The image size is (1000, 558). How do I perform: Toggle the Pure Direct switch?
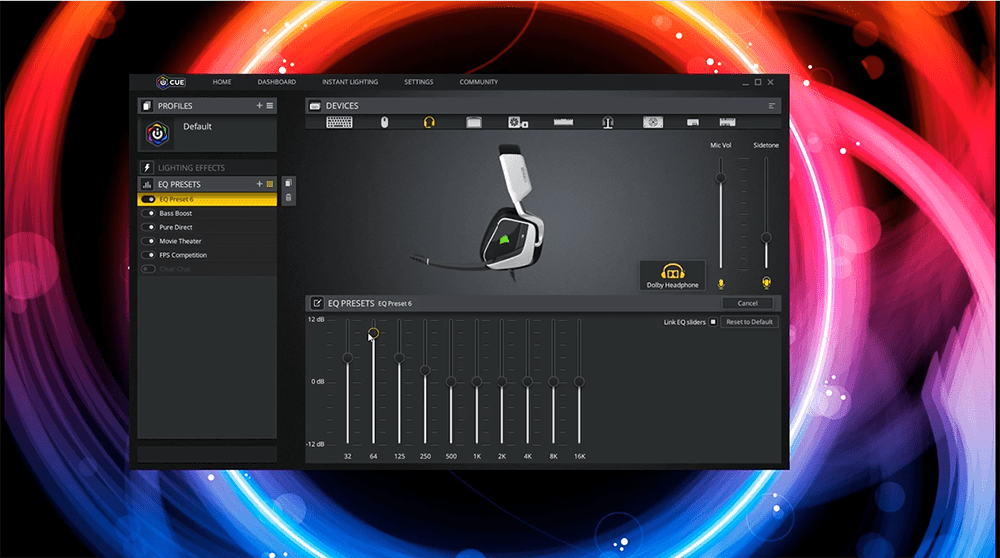tap(148, 227)
